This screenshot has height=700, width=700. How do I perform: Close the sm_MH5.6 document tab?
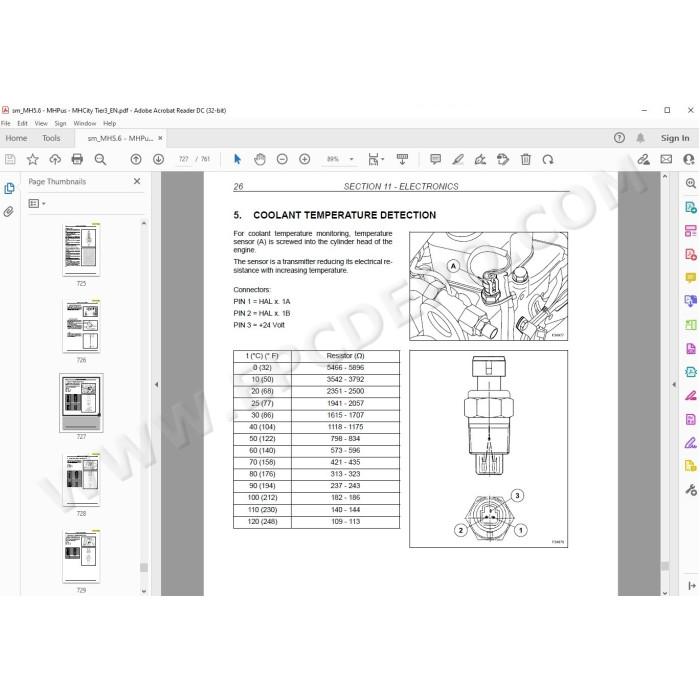pos(160,138)
